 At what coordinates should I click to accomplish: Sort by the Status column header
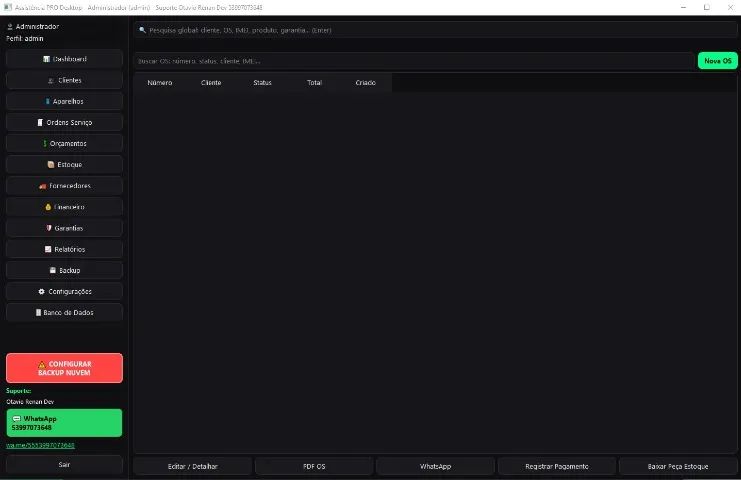pos(262,83)
